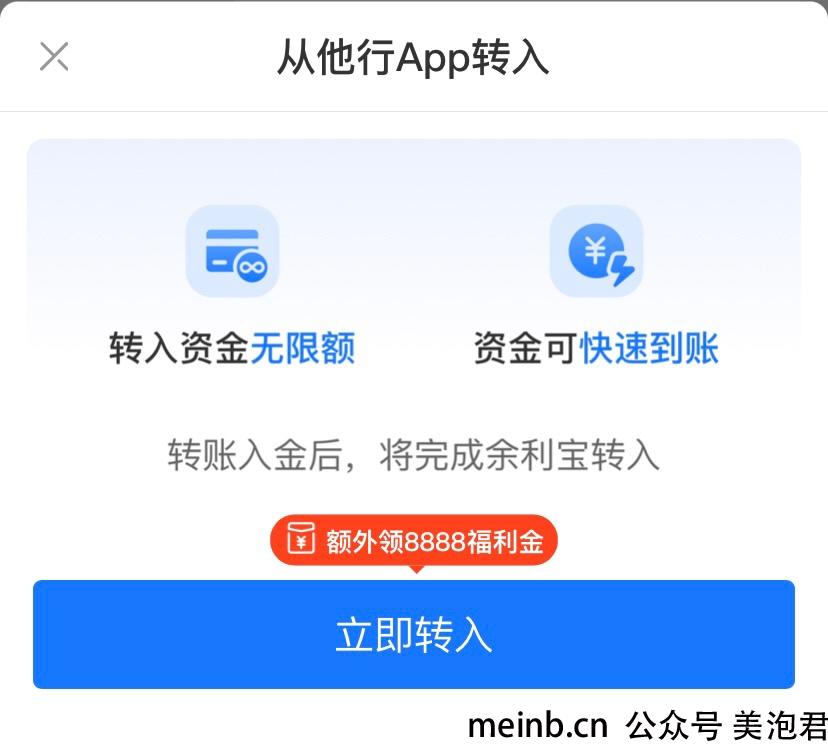Image resolution: width=828 pixels, height=754 pixels.
Task: Tap the red envelope icon in the badge
Action: coord(301,539)
